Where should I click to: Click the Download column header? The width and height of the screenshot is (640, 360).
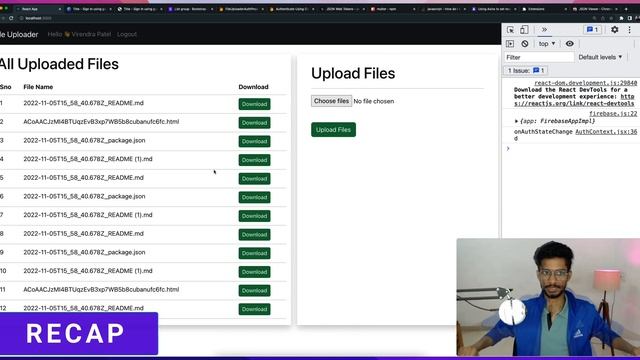(253, 87)
